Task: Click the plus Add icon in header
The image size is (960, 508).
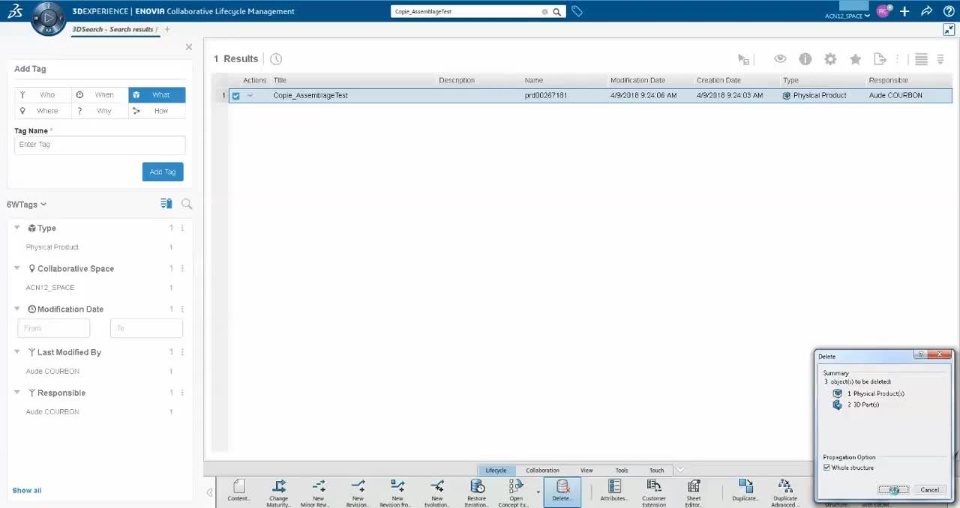Action: [904, 11]
